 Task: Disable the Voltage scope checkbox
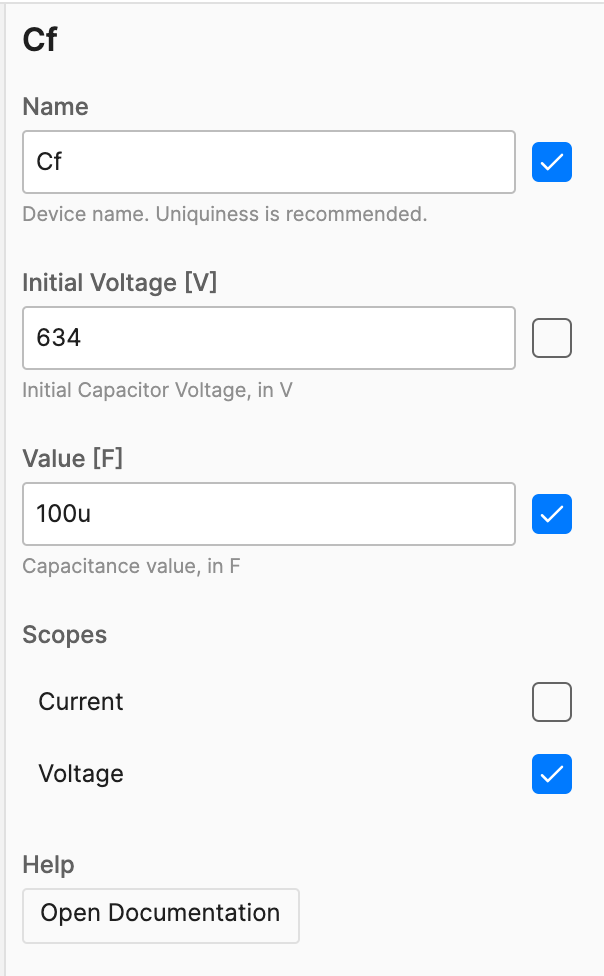click(551, 774)
